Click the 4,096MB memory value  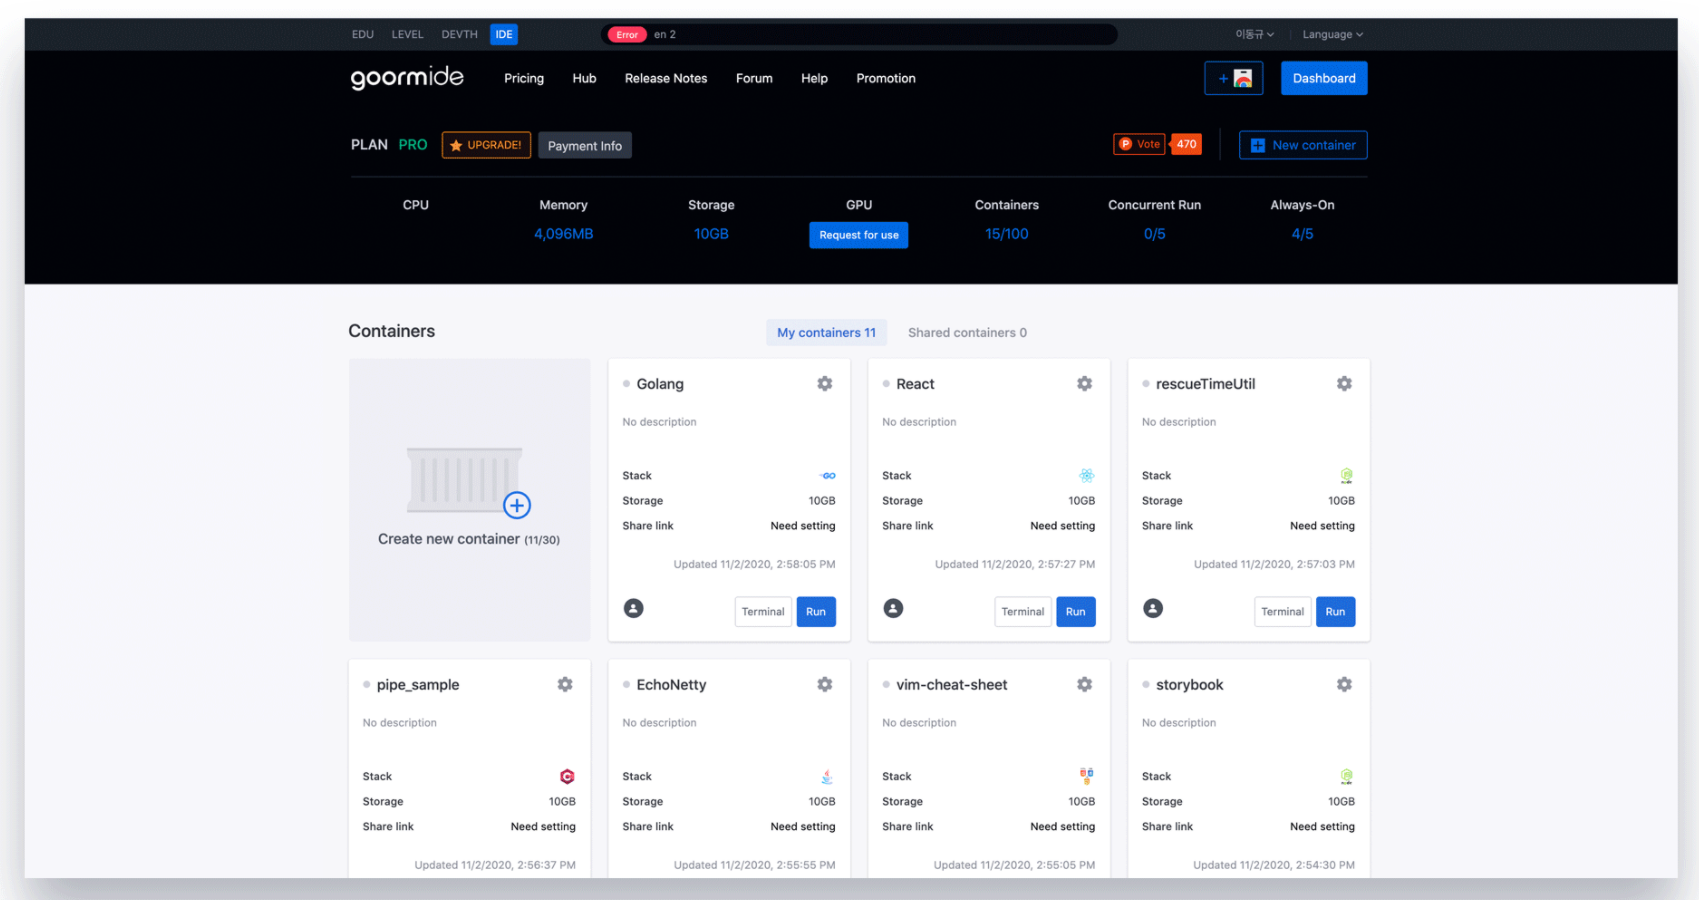point(563,234)
